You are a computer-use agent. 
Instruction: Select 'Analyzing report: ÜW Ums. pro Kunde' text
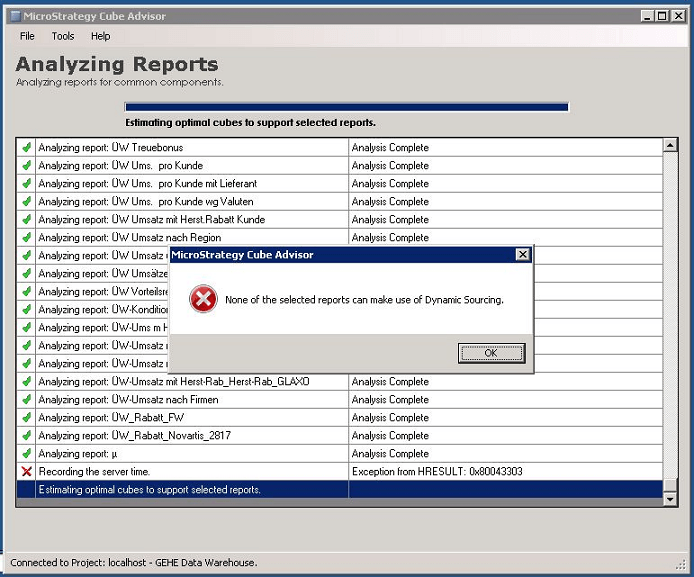(x=120, y=165)
